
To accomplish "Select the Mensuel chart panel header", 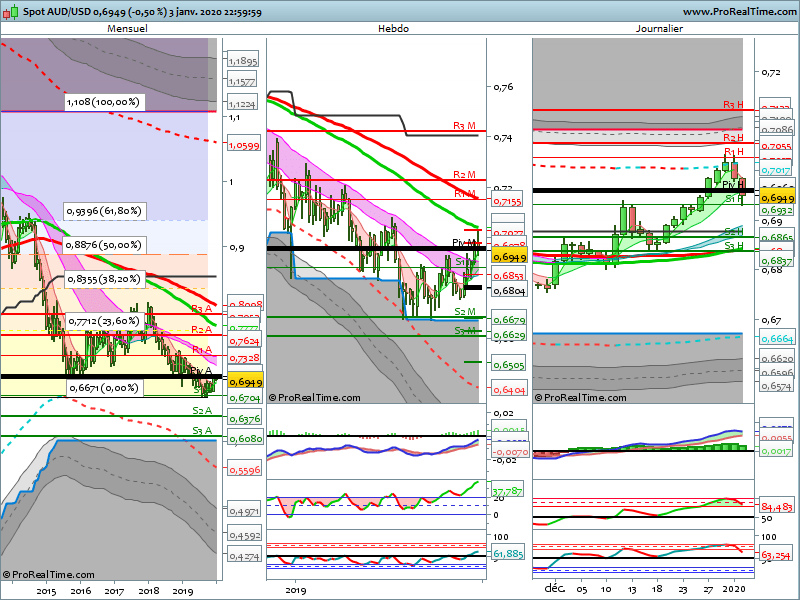I will [x=127, y=29].
